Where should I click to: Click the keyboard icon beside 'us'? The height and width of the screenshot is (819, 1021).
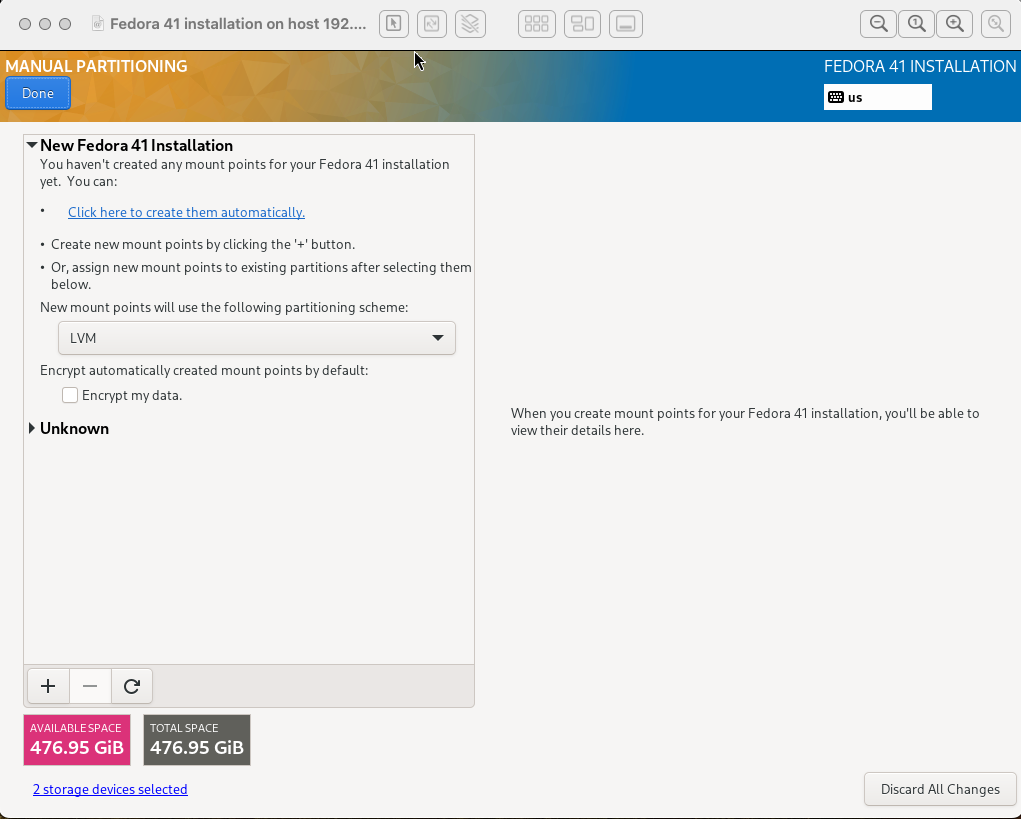click(x=836, y=97)
